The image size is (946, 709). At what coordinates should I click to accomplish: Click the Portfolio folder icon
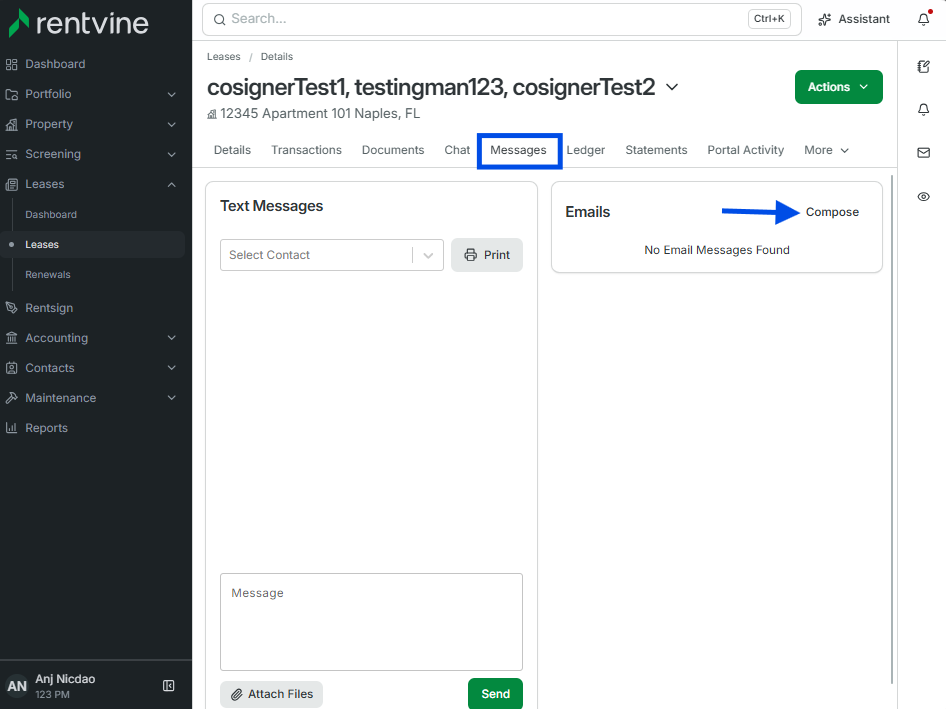click(x=11, y=94)
